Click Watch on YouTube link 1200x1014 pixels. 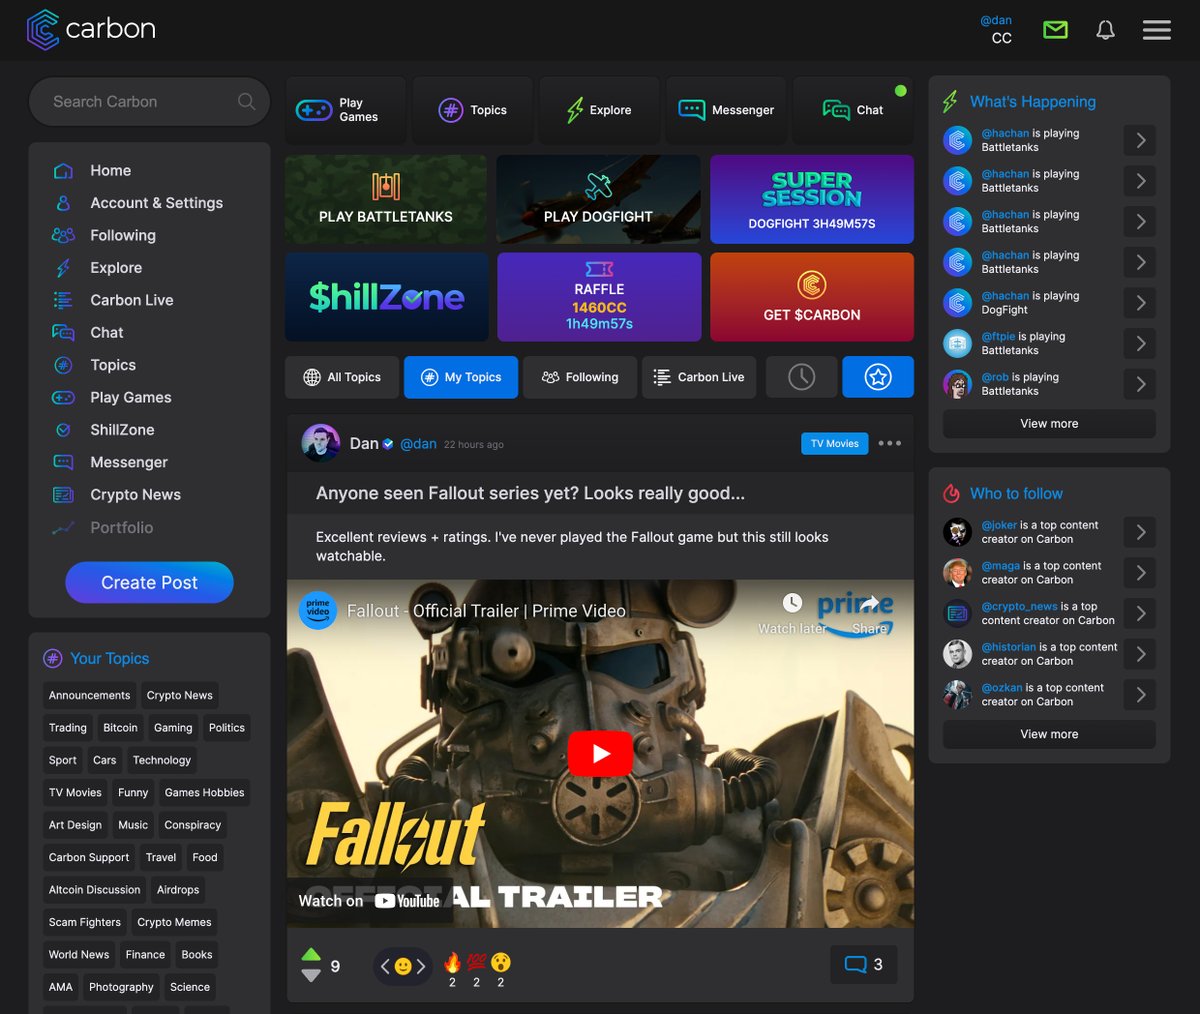click(369, 901)
